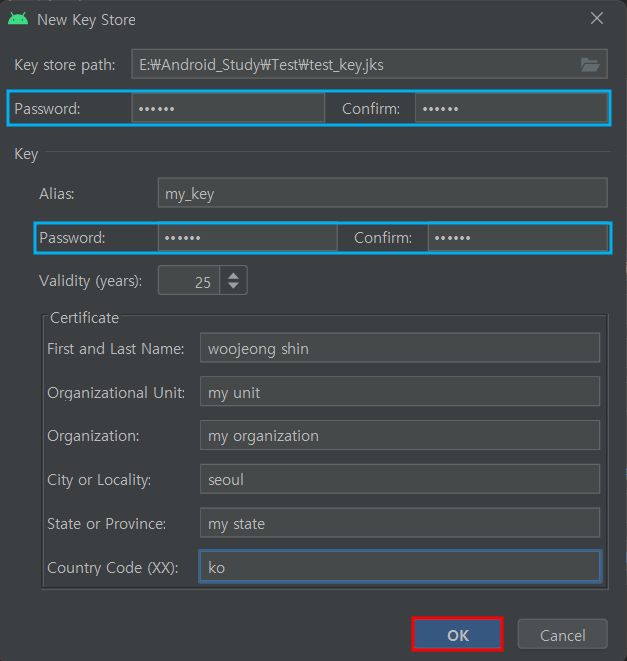The image size is (627, 661).
Task: Click the State or Province field
Action: point(400,523)
